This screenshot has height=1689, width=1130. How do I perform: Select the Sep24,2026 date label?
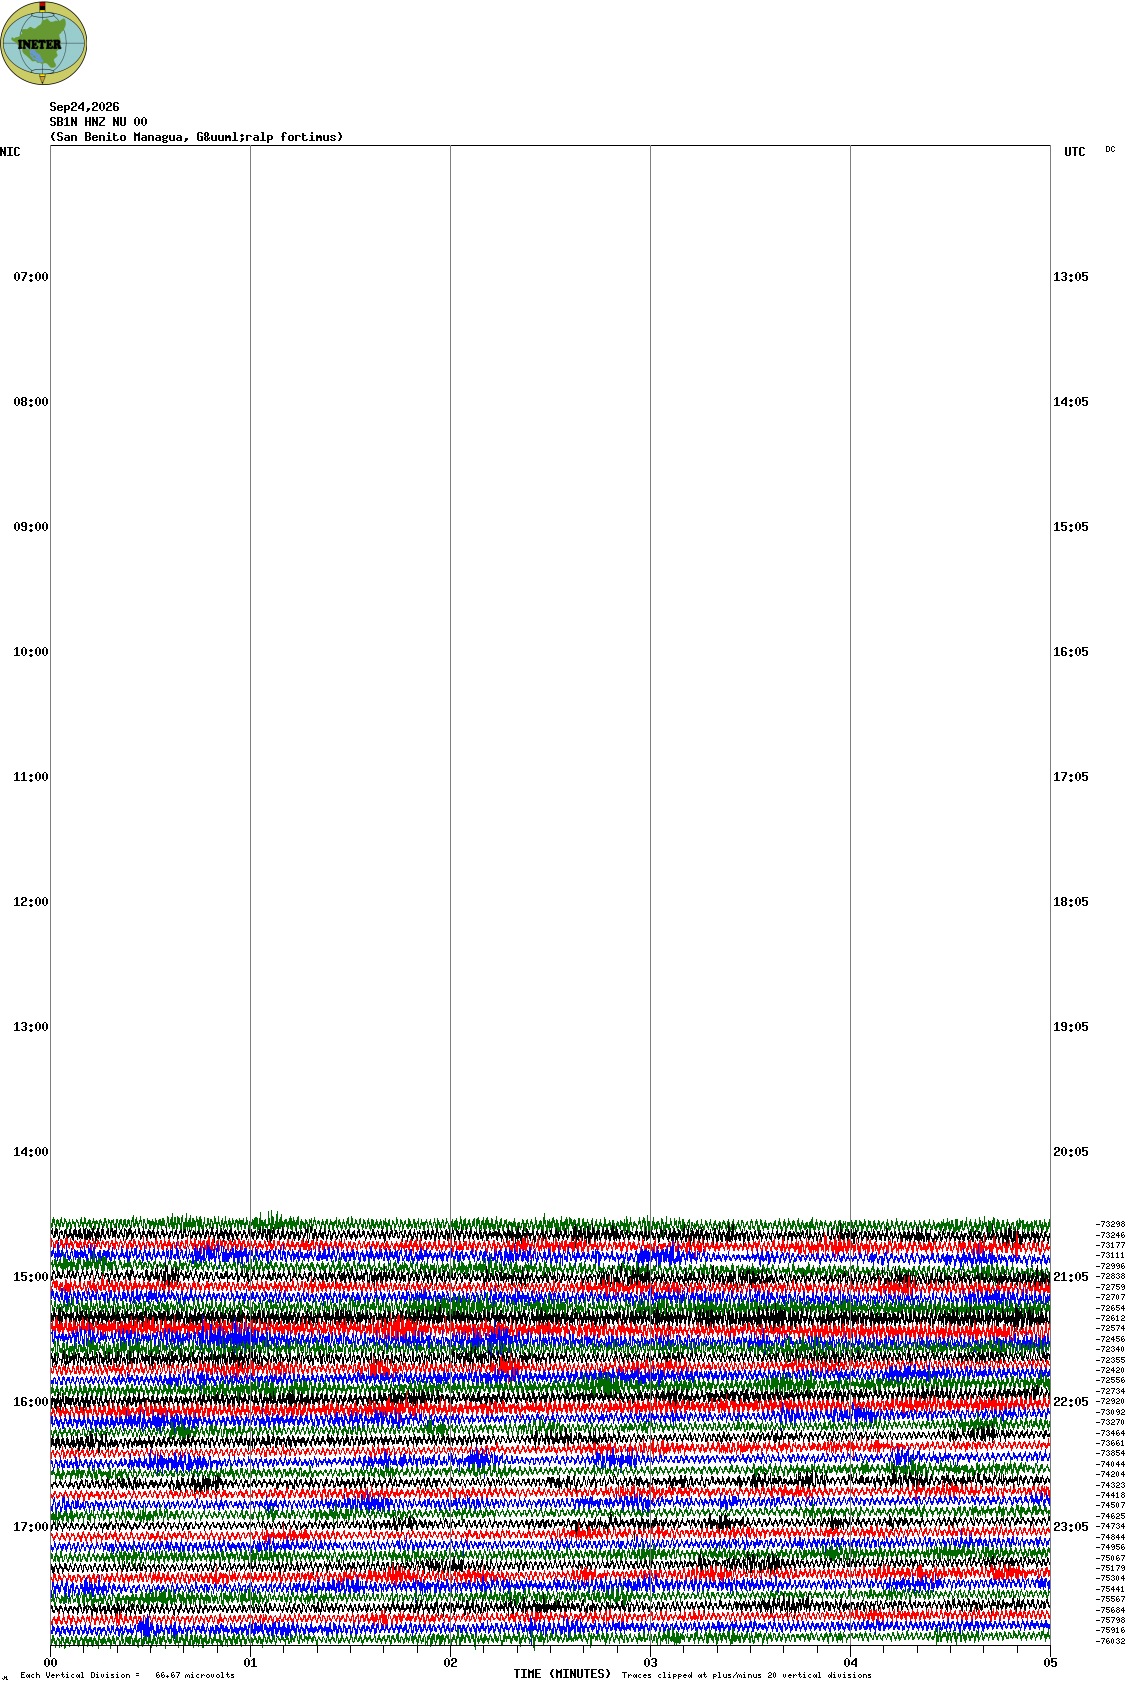click(x=84, y=107)
